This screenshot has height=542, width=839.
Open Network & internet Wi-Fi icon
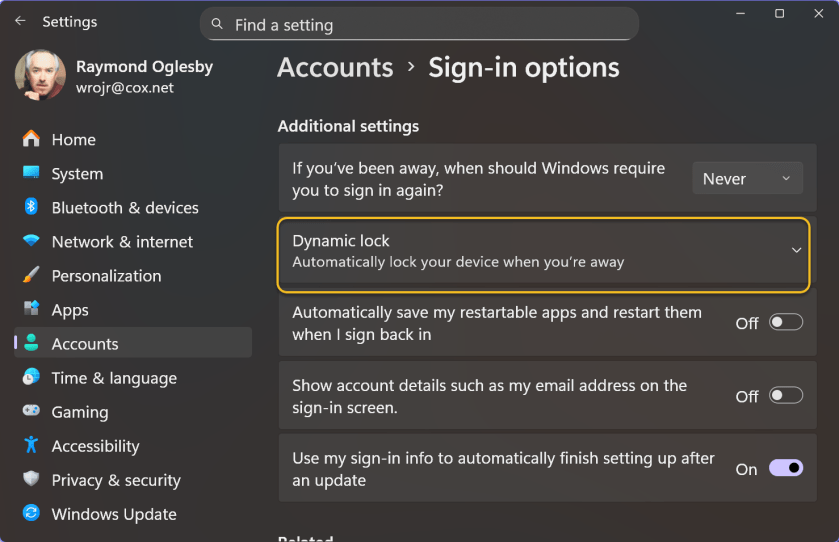pos(31,241)
